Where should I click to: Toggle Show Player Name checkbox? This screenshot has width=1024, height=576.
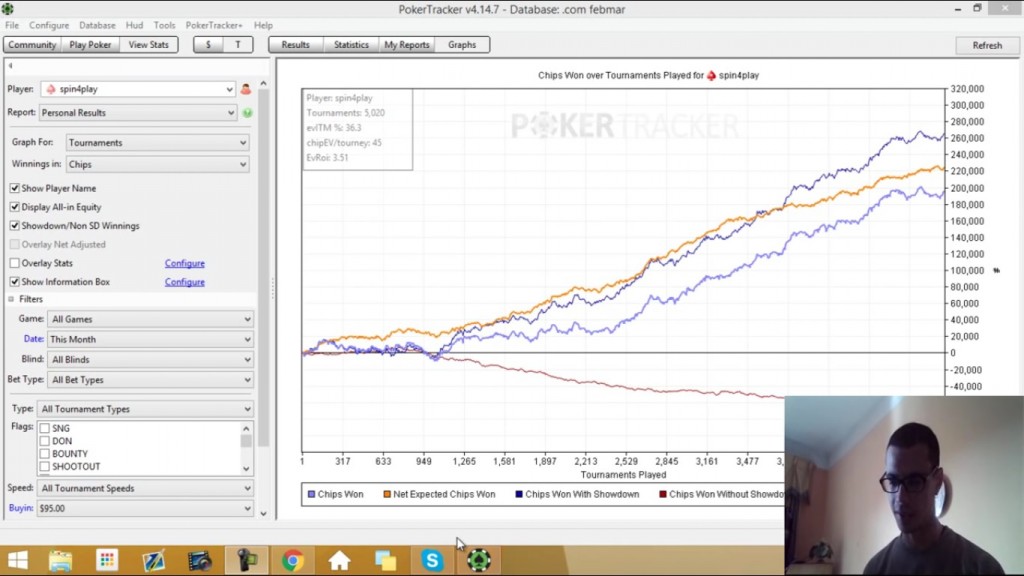(14, 188)
